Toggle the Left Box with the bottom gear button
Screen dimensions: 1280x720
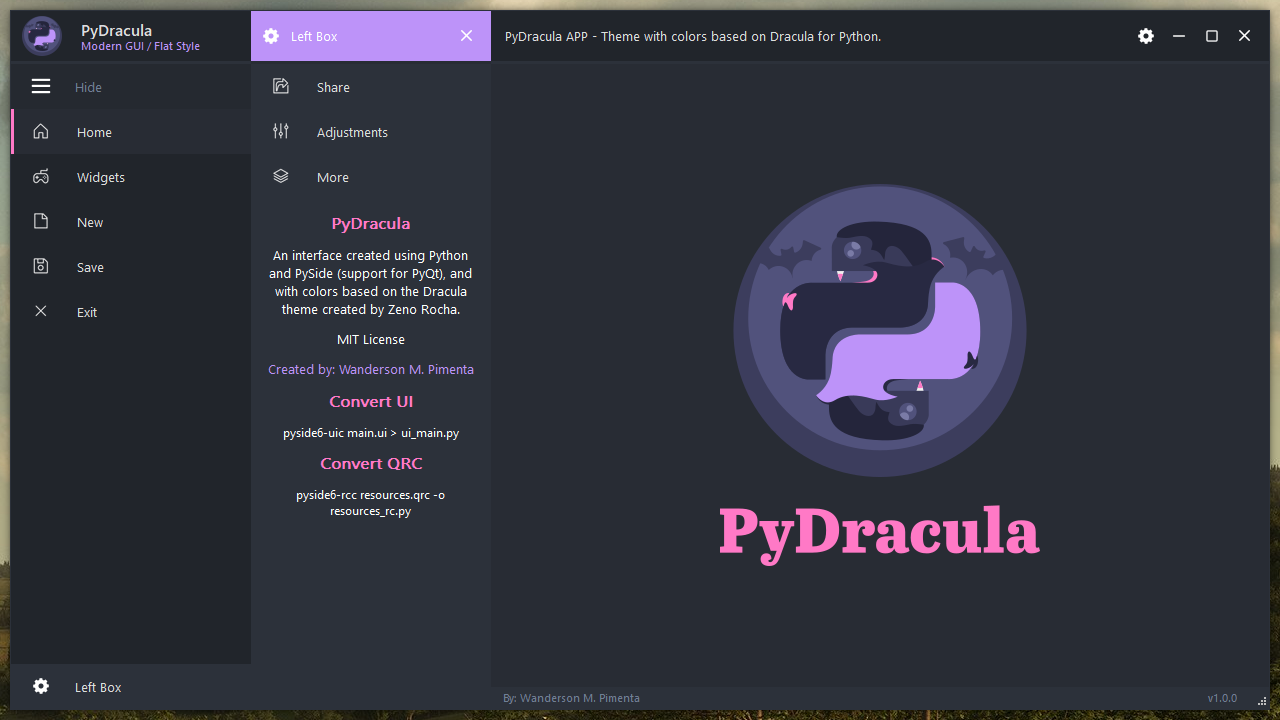tap(40, 686)
